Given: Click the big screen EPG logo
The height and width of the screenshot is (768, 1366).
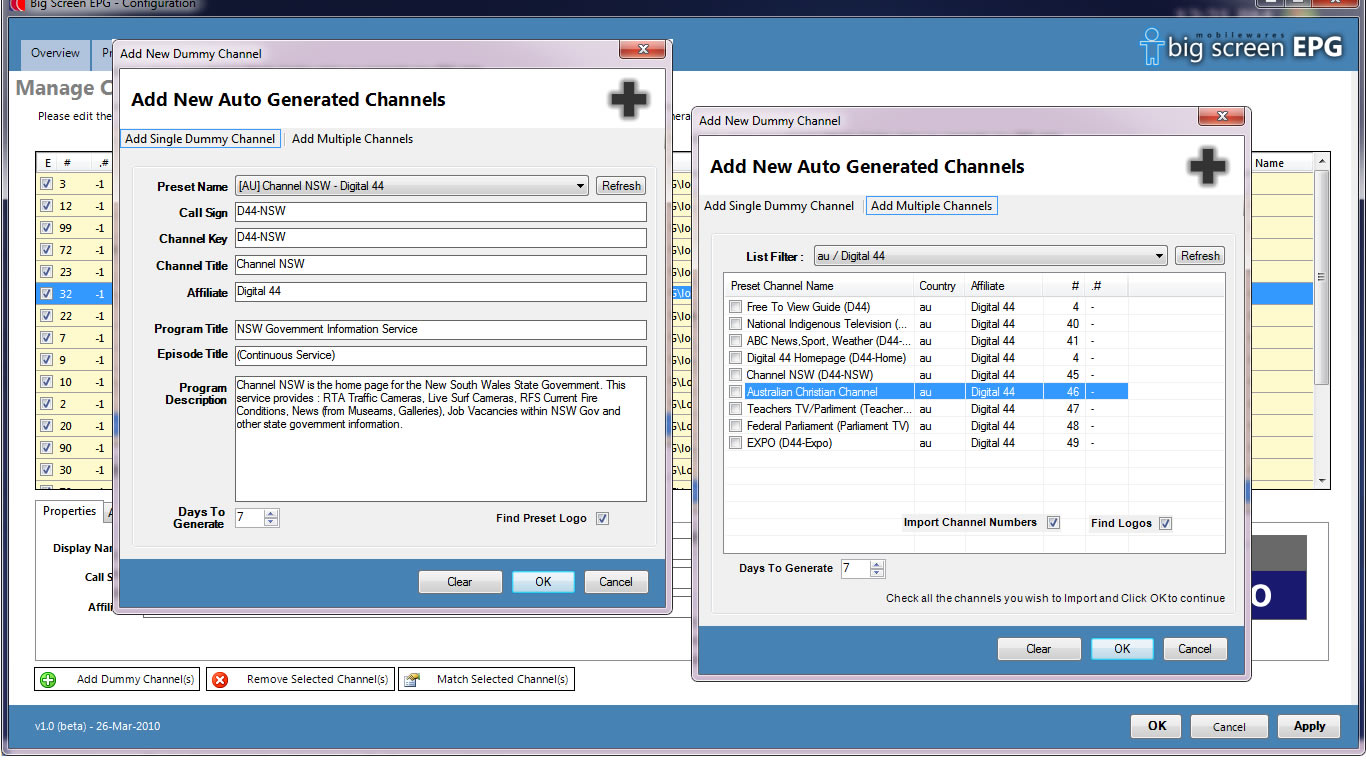Looking at the screenshot, I should 1241,46.
